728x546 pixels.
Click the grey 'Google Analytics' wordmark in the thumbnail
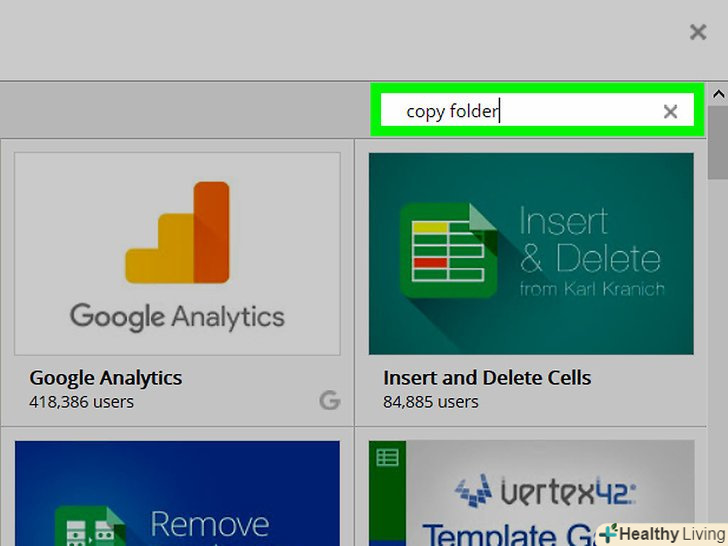point(177,317)
